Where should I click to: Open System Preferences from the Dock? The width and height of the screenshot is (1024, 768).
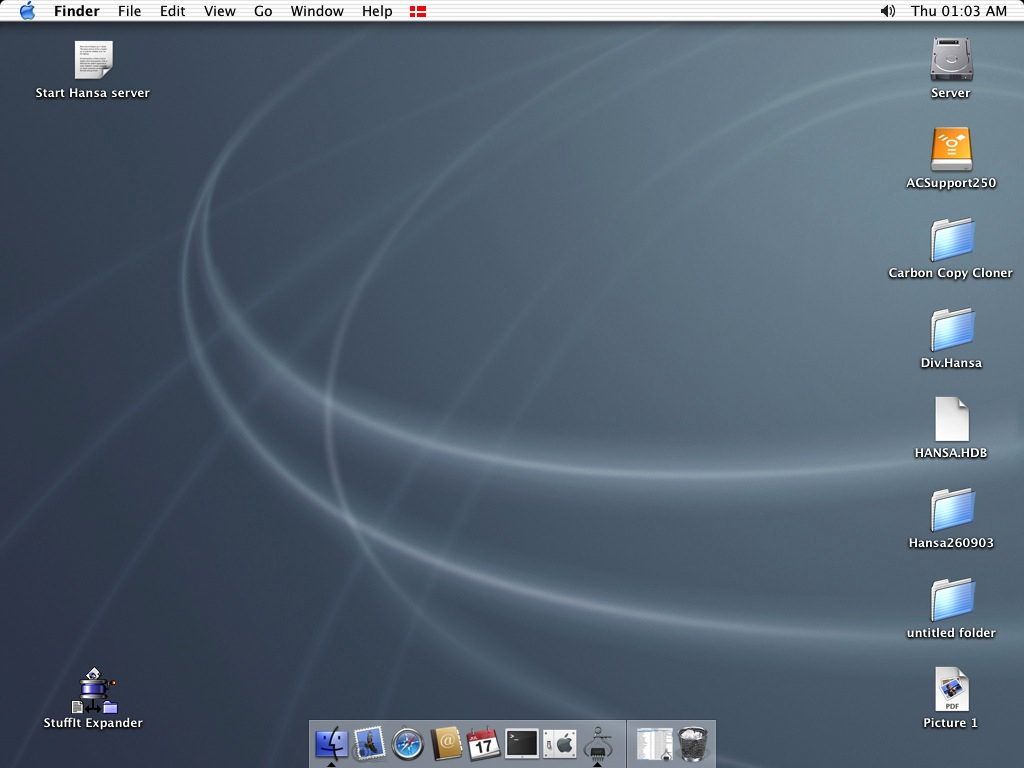tap(560, 744)
